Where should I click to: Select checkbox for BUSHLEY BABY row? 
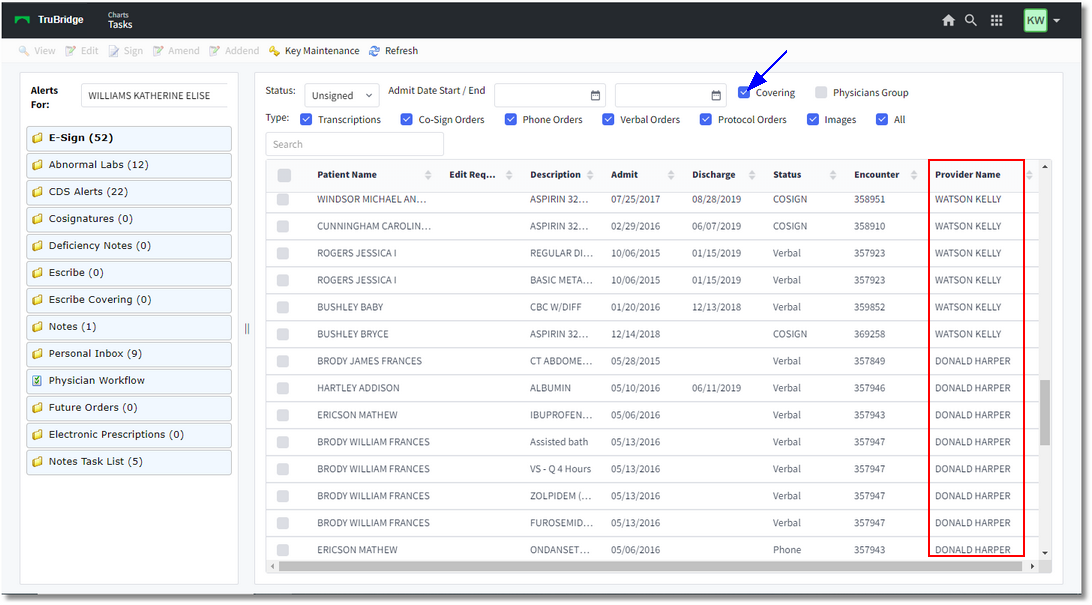click(283, 307)
